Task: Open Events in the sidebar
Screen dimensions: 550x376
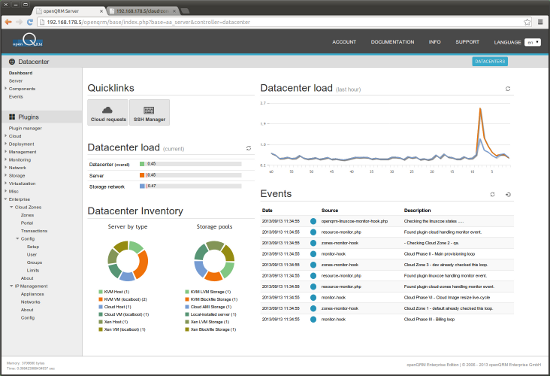Action: [x=16, y=96]
